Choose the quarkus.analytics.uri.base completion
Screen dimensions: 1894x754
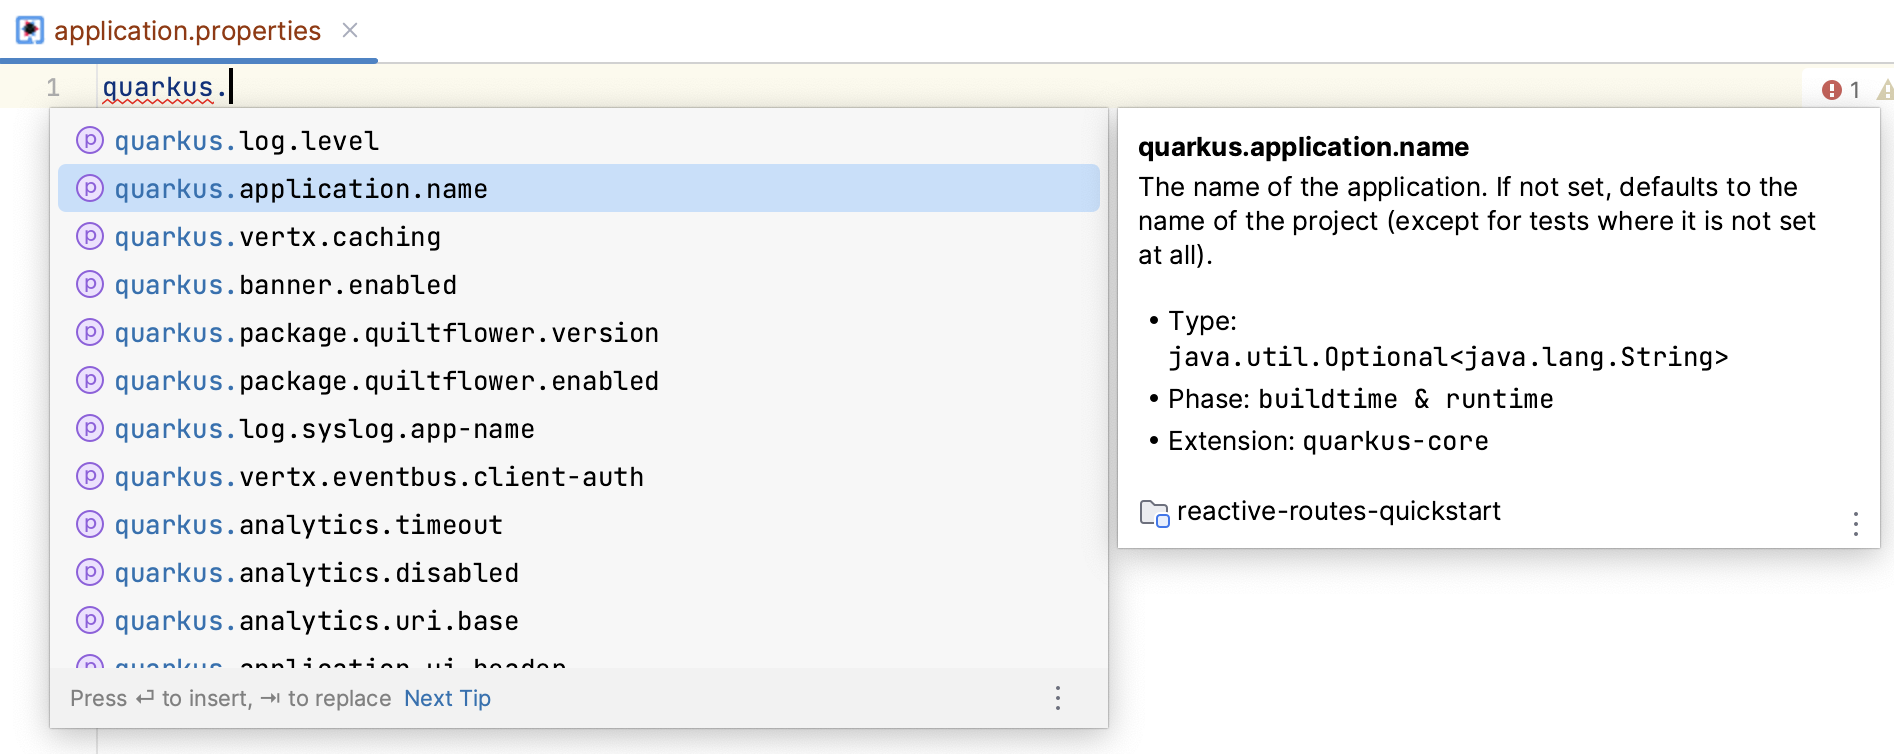pyautogui.click(x=579, y=621)
